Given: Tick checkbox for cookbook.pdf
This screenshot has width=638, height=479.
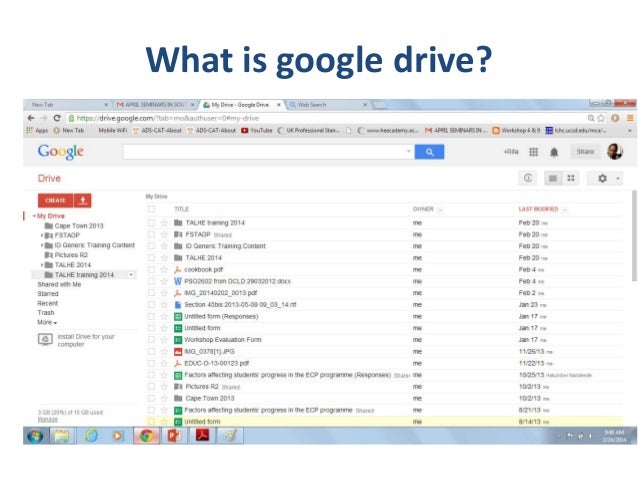Looking at the screenshot, I should pos(151,269).
